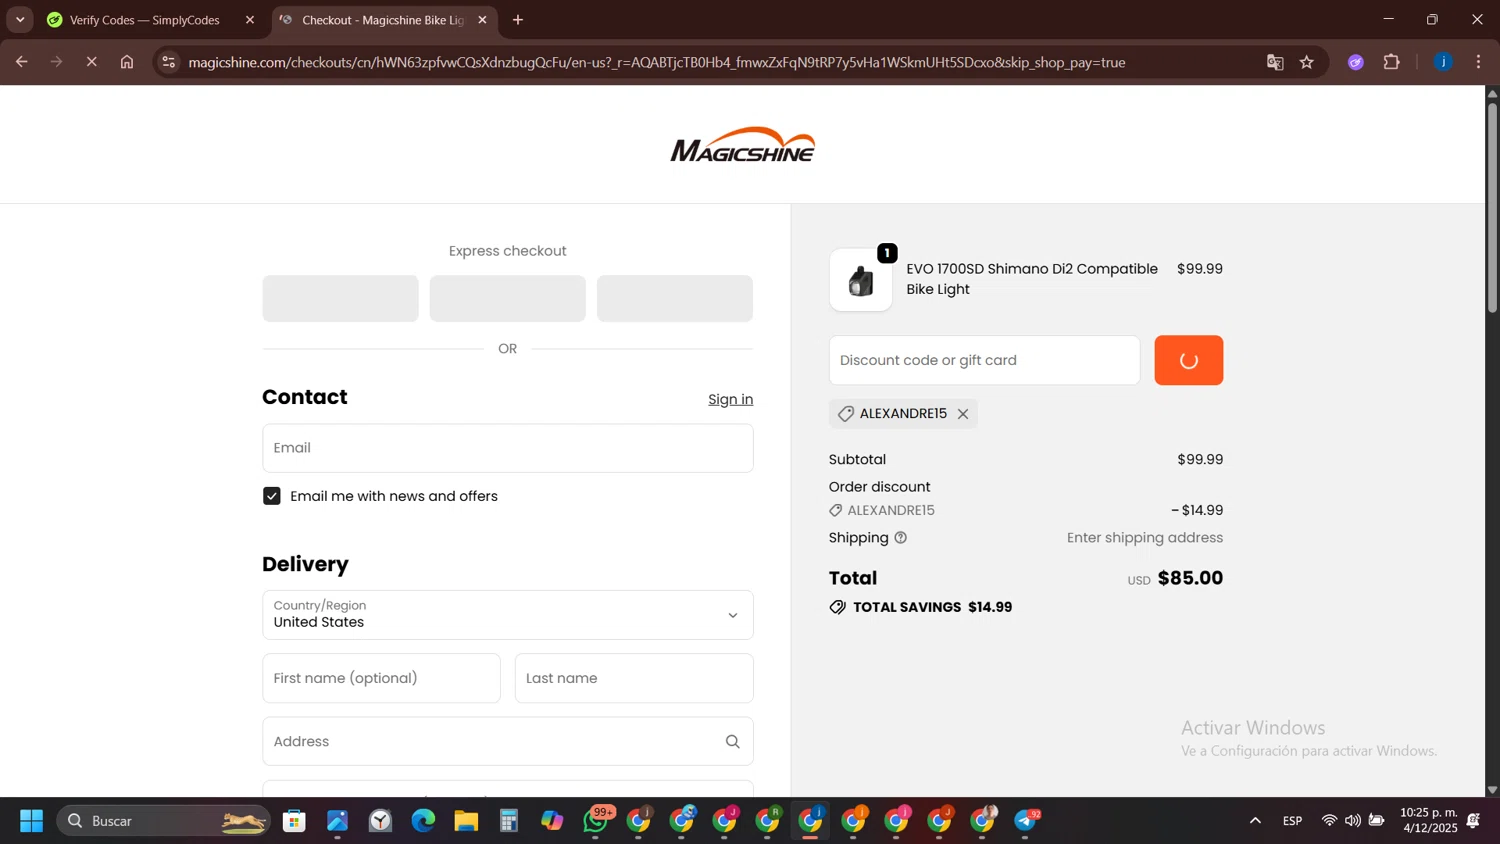This screenshot has height=844, width=1500.
Task: Click the Magicshine logo
Action: coord(743,145)
